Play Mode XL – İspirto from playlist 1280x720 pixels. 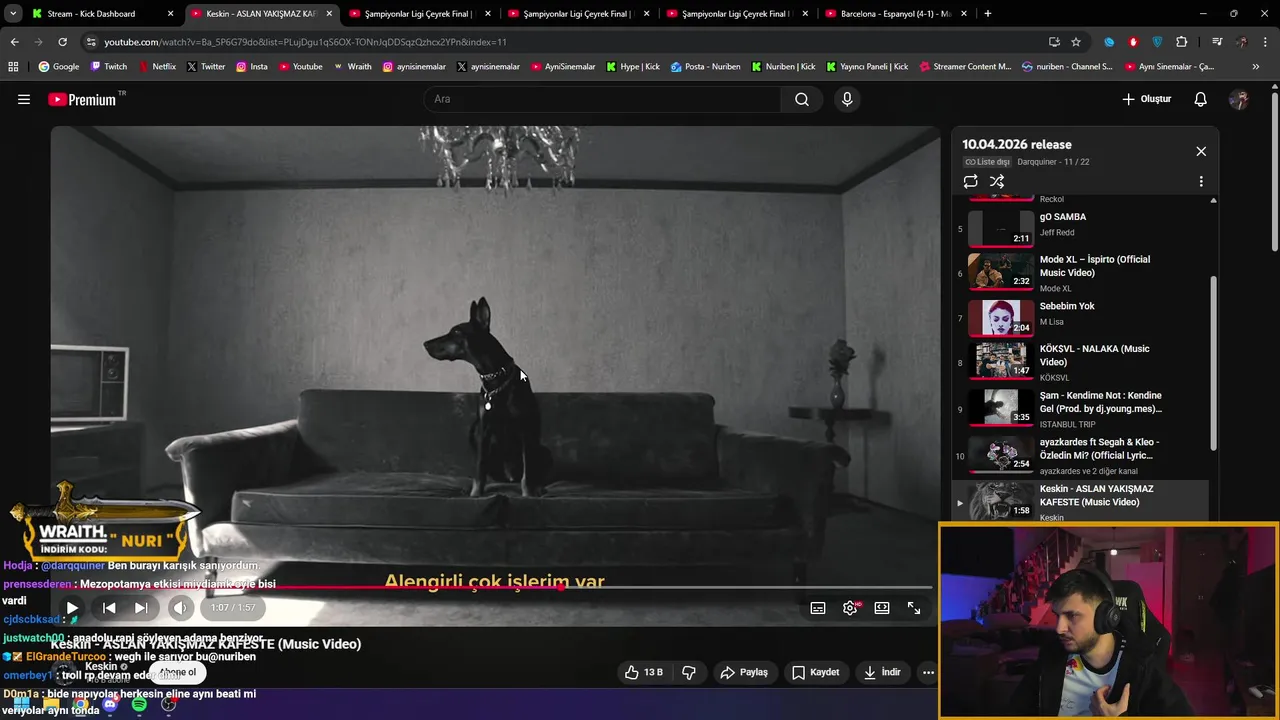(1081, 272)
